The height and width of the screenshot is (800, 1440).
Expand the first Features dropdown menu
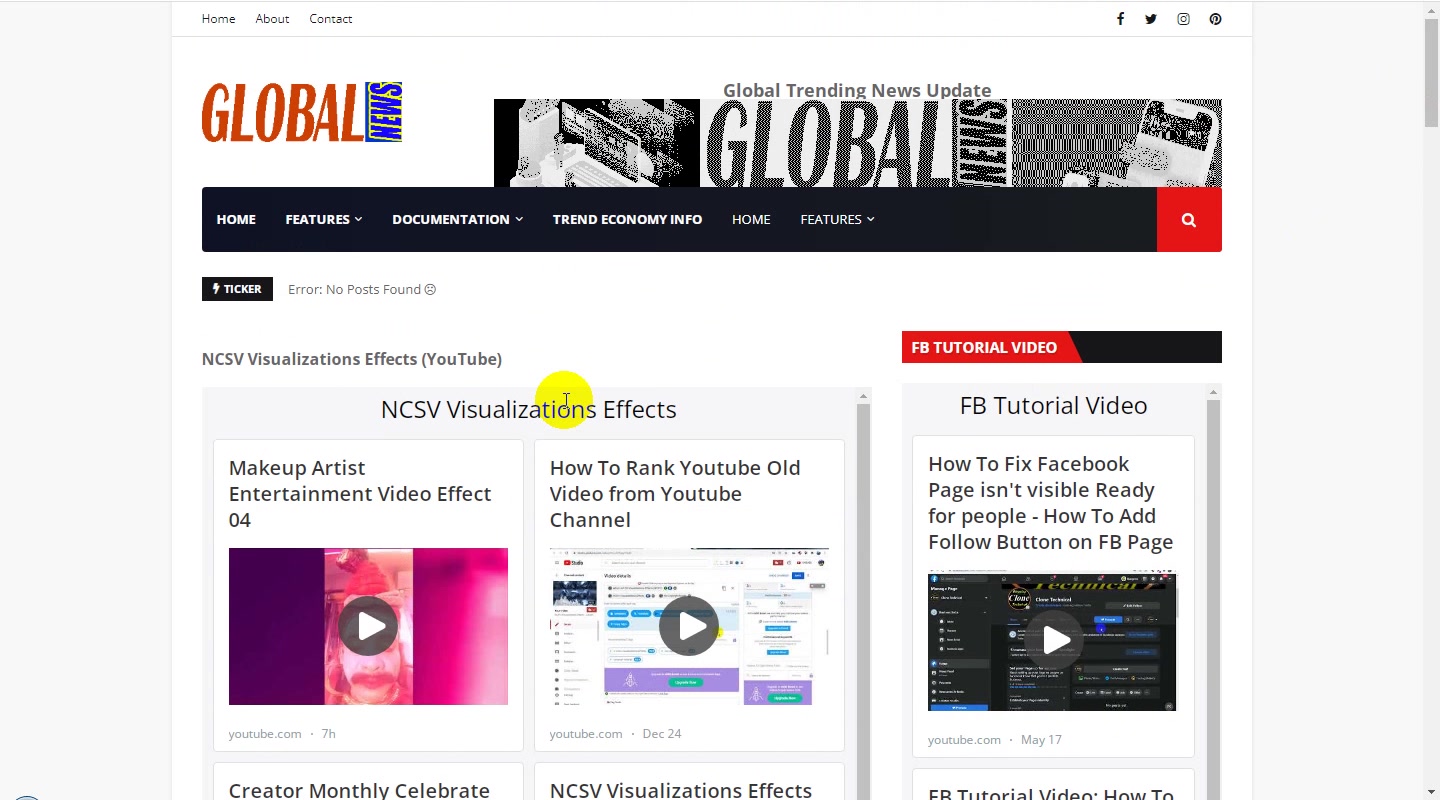324,220
